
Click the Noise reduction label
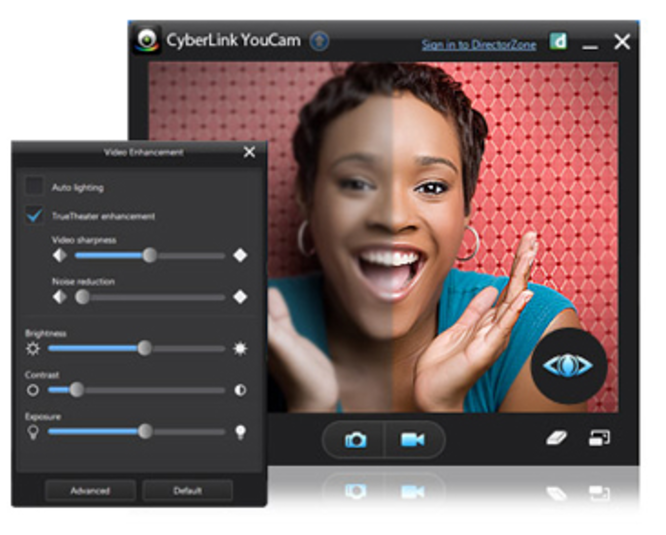click(83, 281)
